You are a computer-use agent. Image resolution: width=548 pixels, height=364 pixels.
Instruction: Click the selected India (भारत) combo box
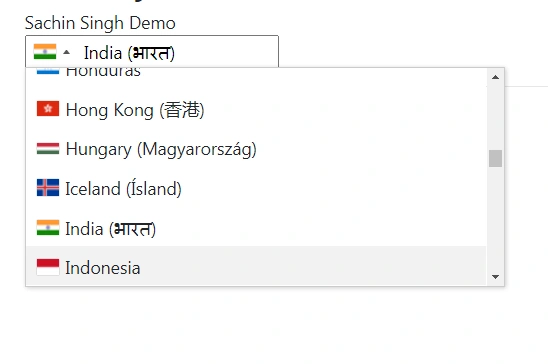pos(152,51)
